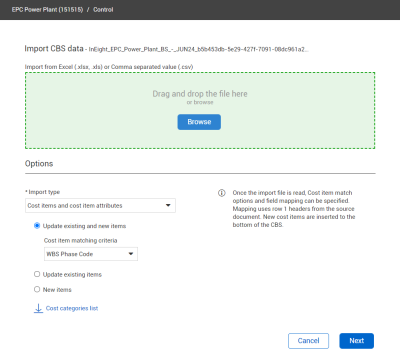400x362 pixels.
Task: Click the Cost item matching criteria label
Action: 81,240
